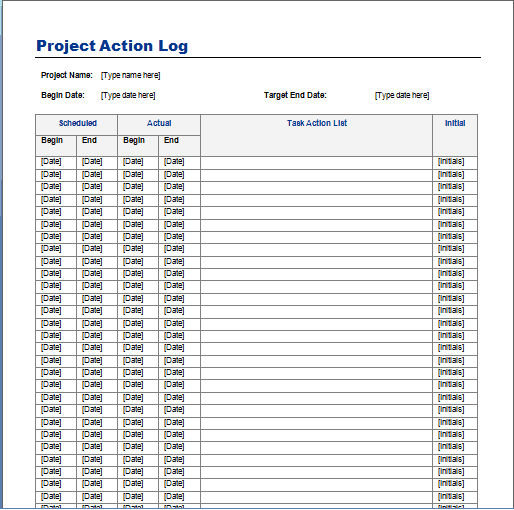Select the "Begin Date:" label

coord(63,95)
